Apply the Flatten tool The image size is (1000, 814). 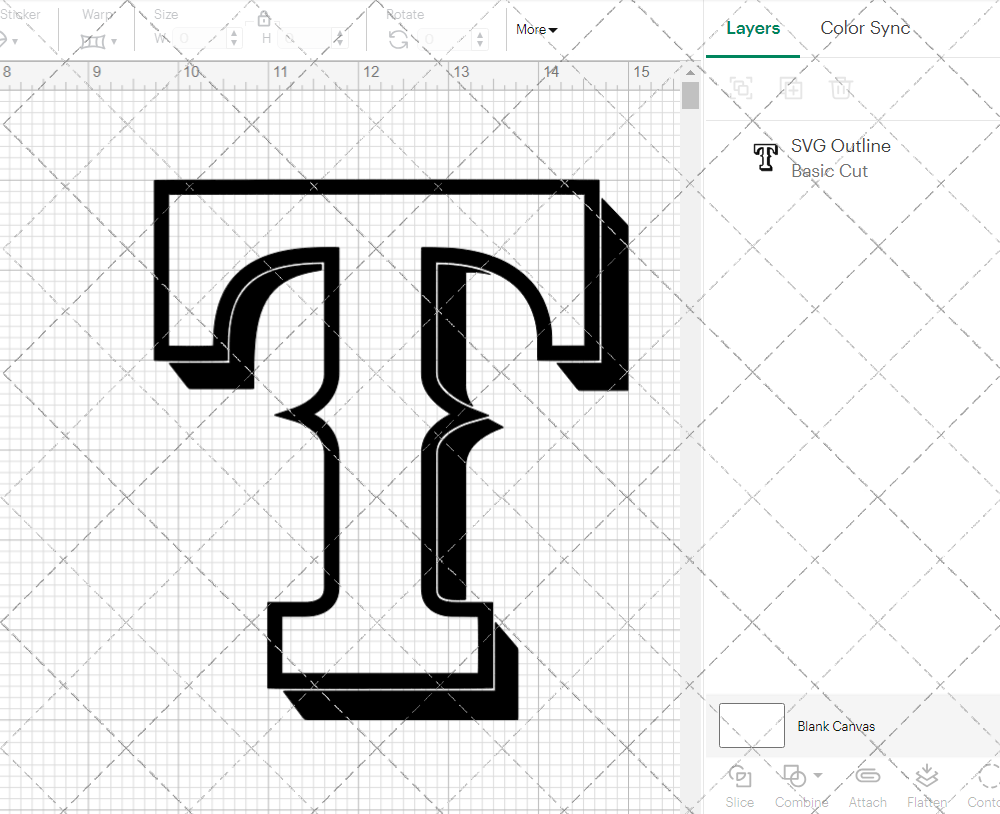(x=926, y=787)
